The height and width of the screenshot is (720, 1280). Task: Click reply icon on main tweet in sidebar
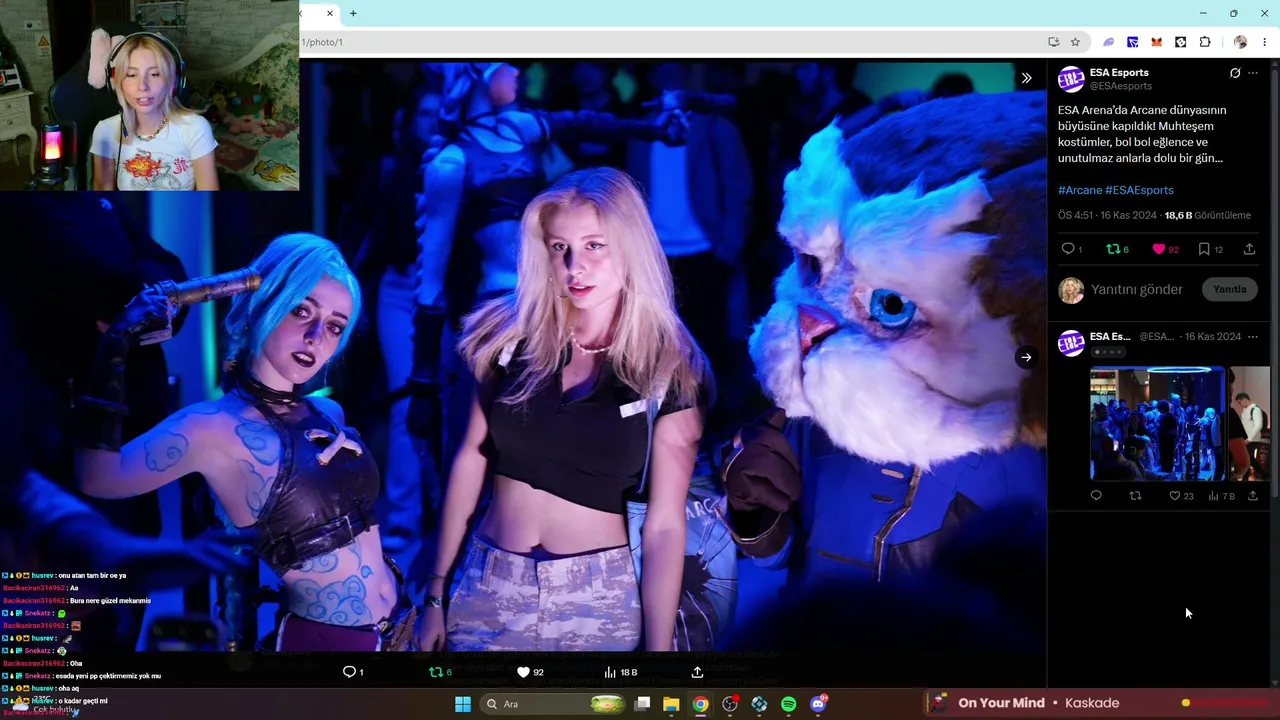(x=1068, y=249)
